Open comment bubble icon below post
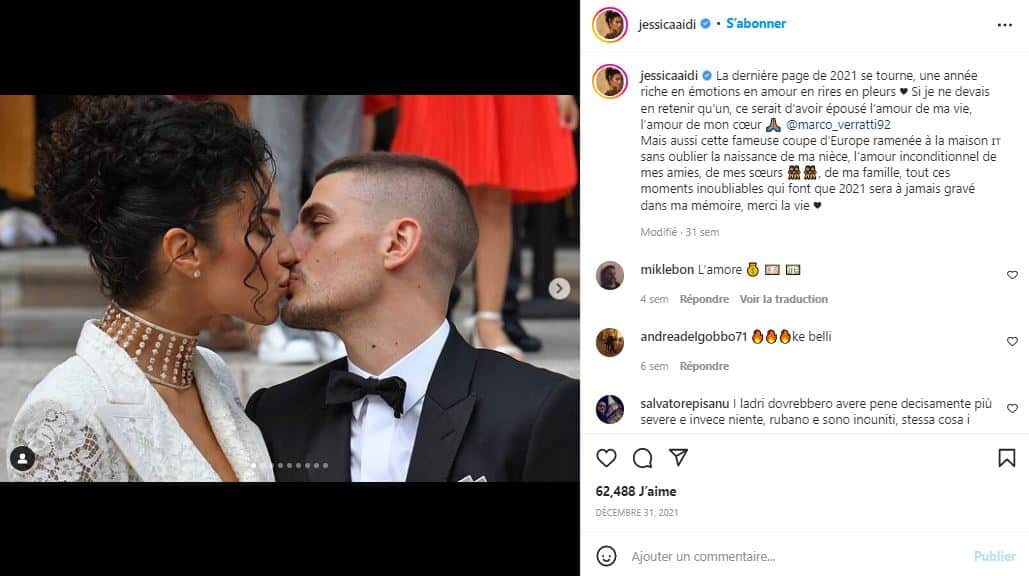Image resolution: width=1029 pixels, height=576 pixels. 642,458
